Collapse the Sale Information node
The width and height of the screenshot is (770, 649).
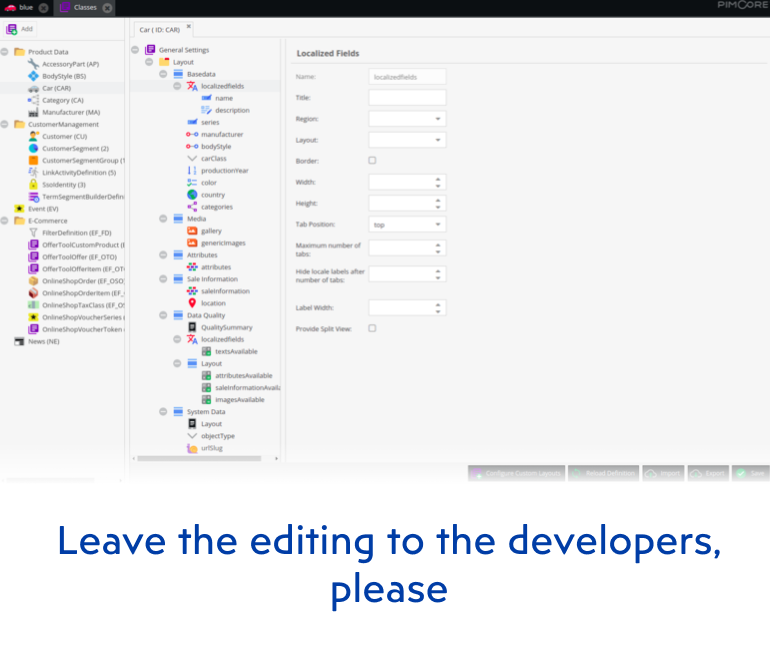tap(163, 279)
